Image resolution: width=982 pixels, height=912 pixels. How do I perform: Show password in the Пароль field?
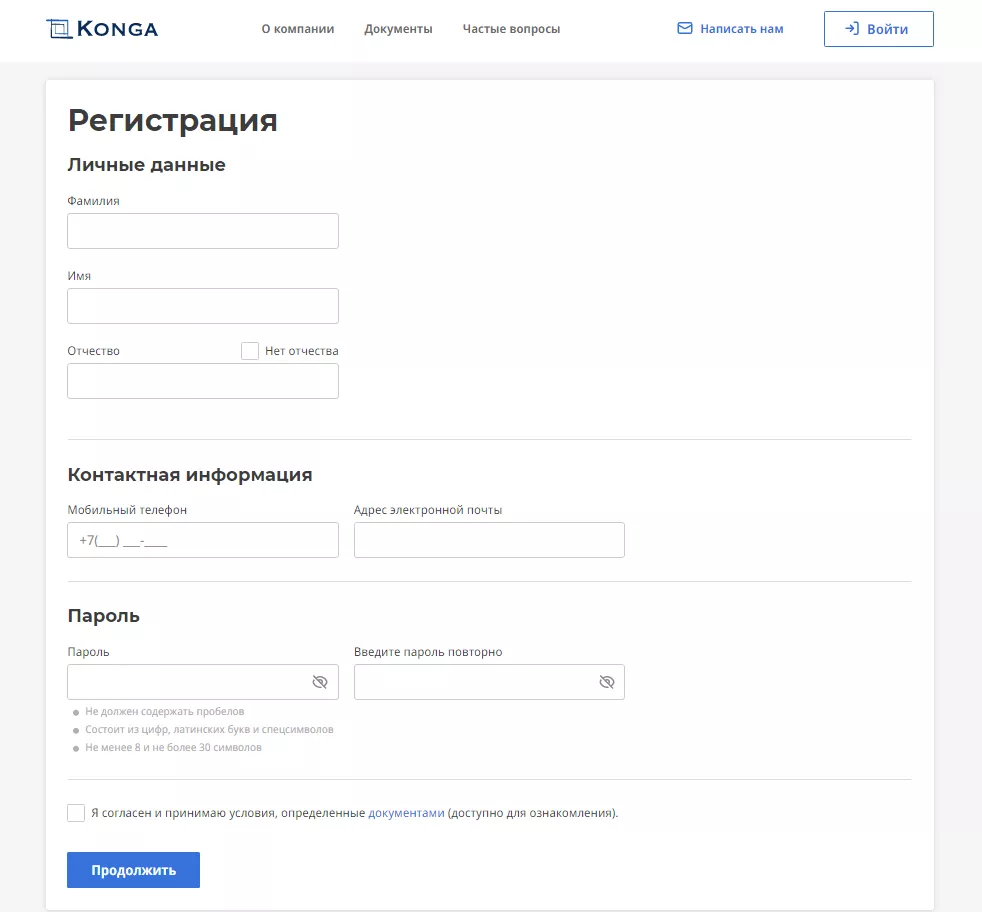[x=320, y=682]
